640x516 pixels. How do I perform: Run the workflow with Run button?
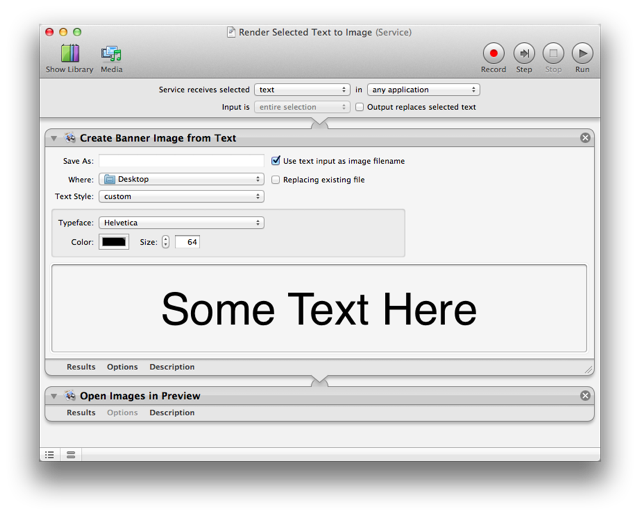tap(582, 54)
